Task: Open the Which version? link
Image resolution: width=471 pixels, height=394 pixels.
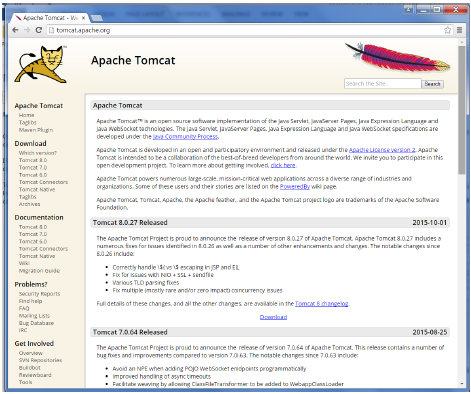Action: (38, 153)
